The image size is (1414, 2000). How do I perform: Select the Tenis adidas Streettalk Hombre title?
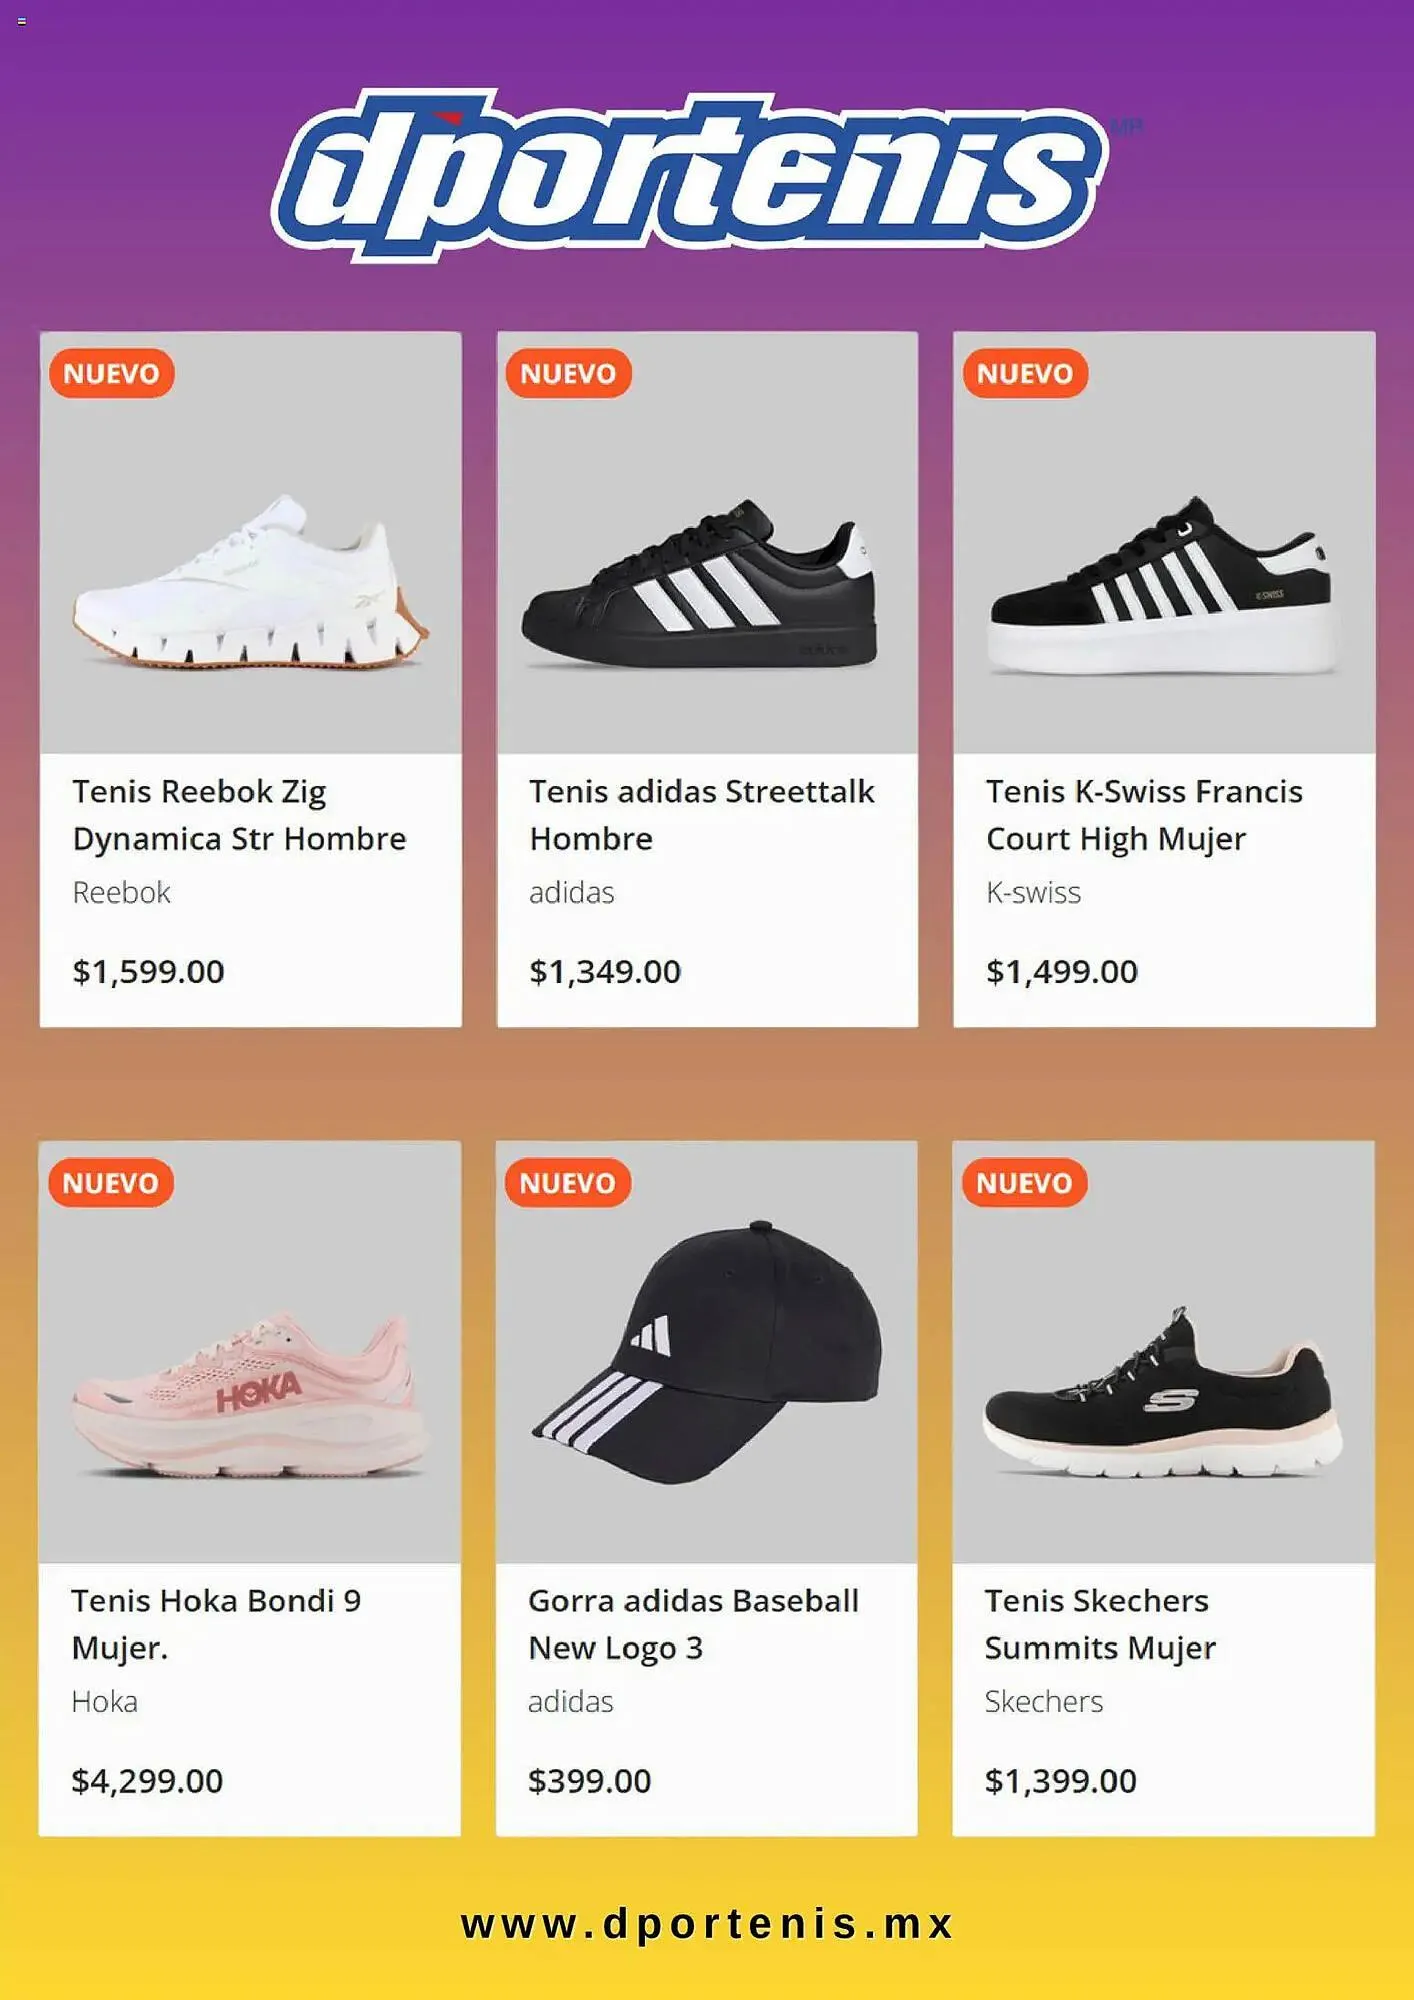point(701,815)
